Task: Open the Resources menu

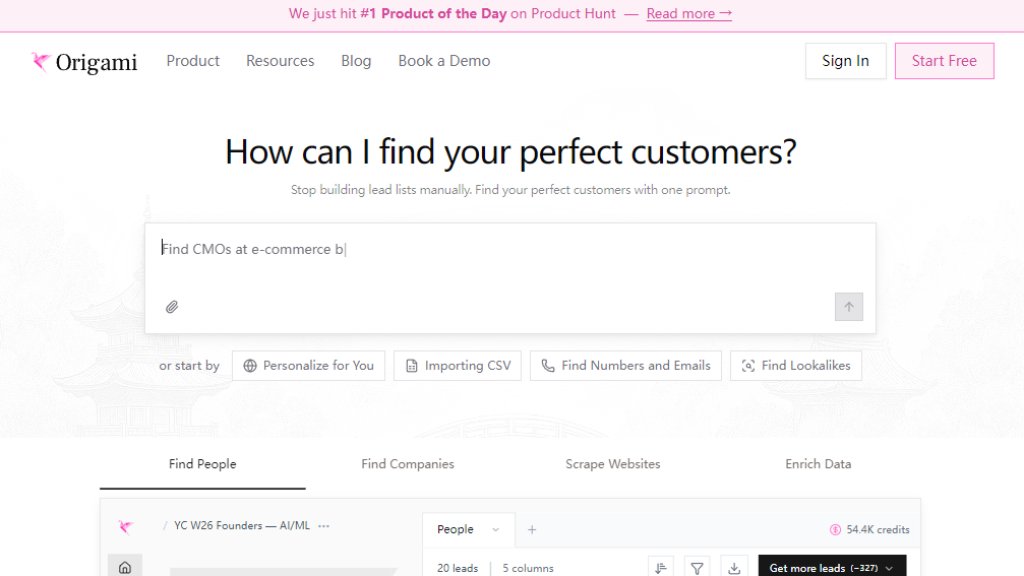Action: click(280, 61)
